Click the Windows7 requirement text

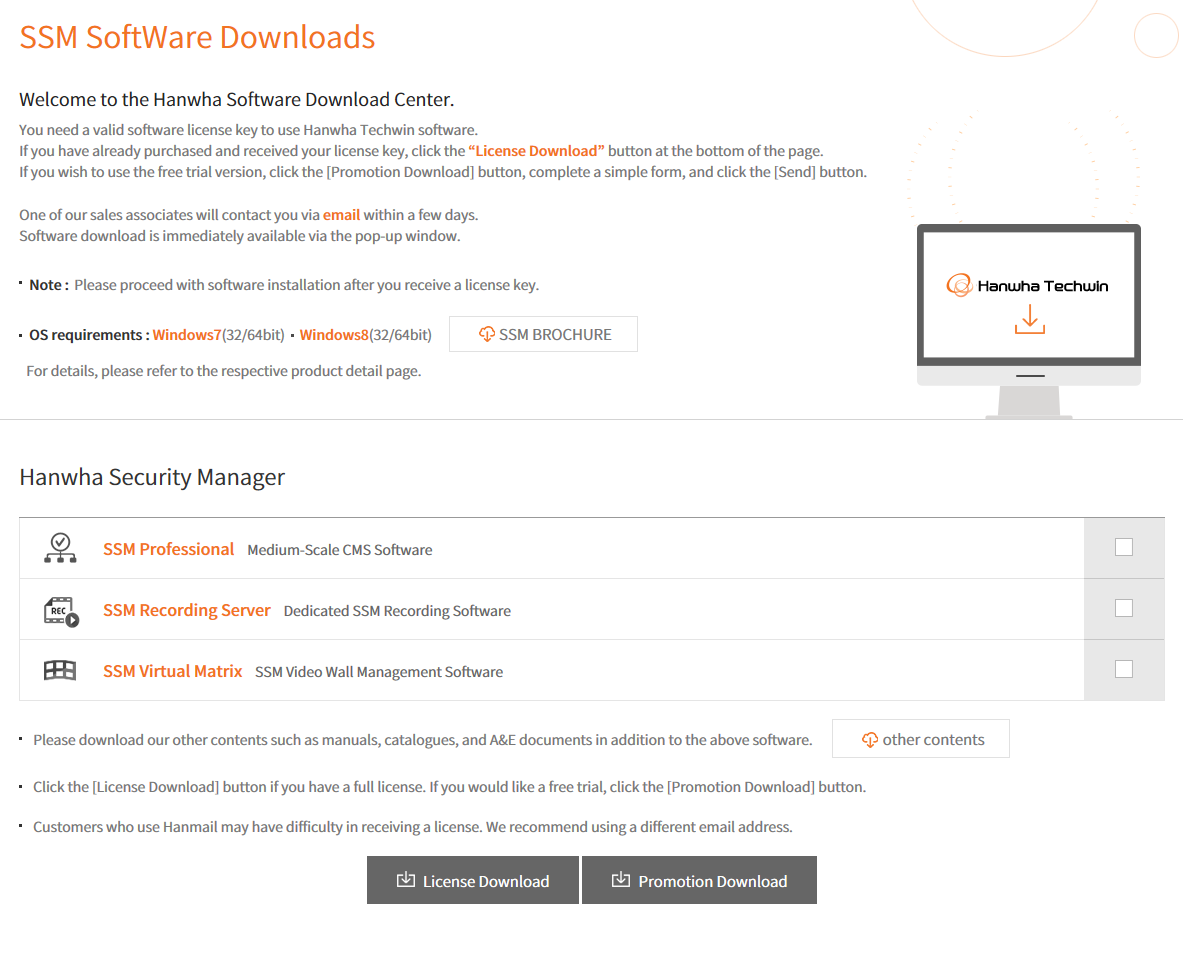(x=186, y=335)
